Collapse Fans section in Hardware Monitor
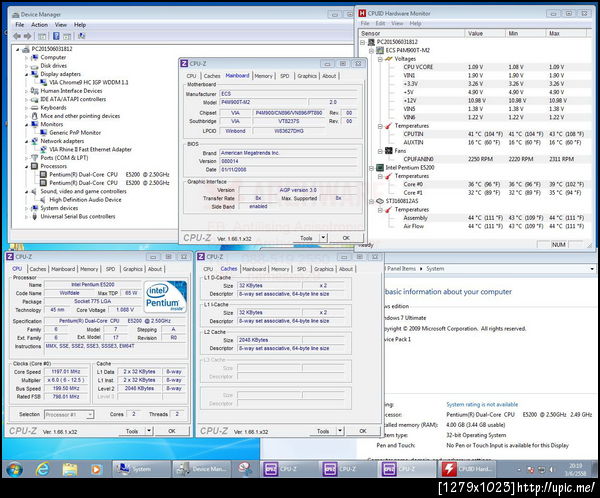 tap(380, 151)
